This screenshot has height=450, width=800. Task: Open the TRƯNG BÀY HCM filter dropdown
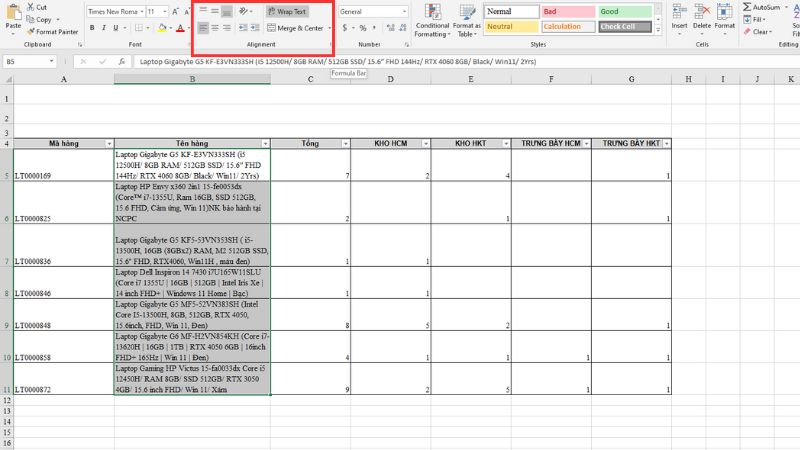(x=586, y=144)
